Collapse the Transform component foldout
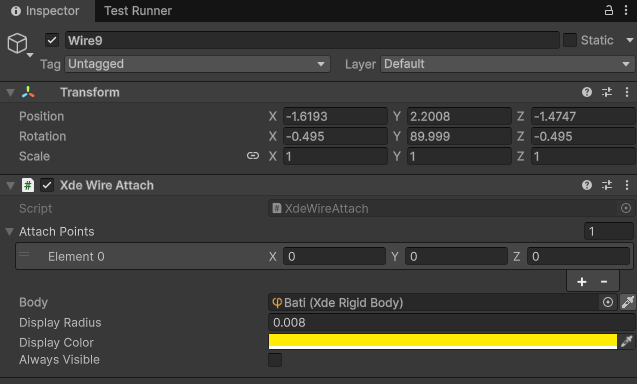 coord(10,93)
